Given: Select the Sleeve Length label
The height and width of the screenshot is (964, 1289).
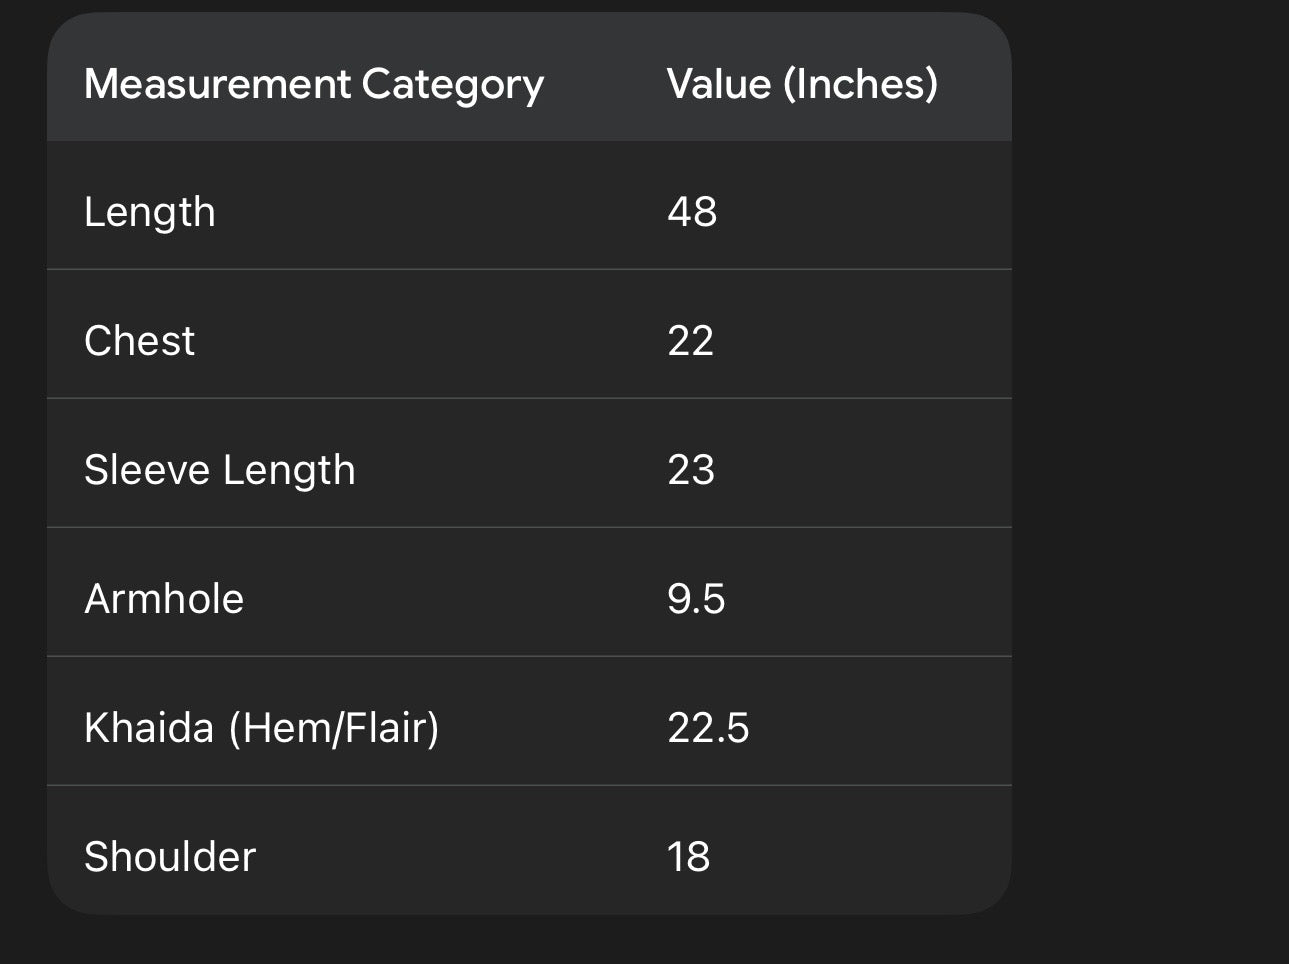Looking at the screenshot, I should pyautogui.click(x=220, y=470).
